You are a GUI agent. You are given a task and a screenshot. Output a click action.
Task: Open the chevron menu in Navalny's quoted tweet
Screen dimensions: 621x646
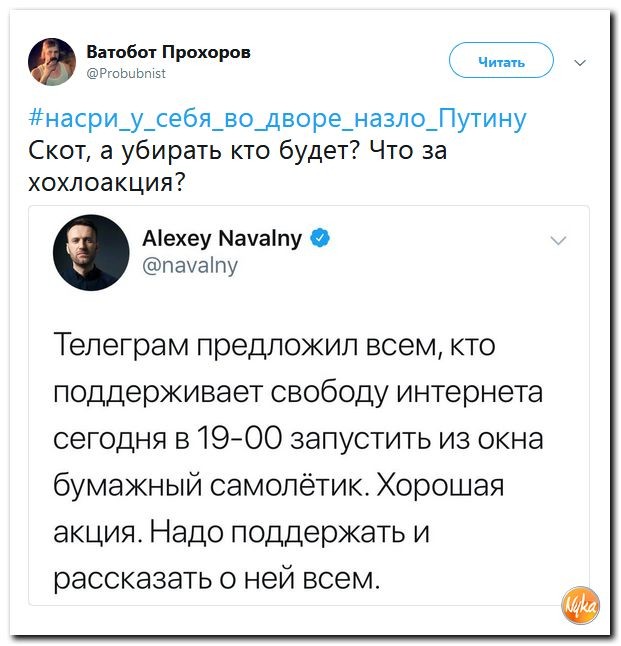(557, 240)
